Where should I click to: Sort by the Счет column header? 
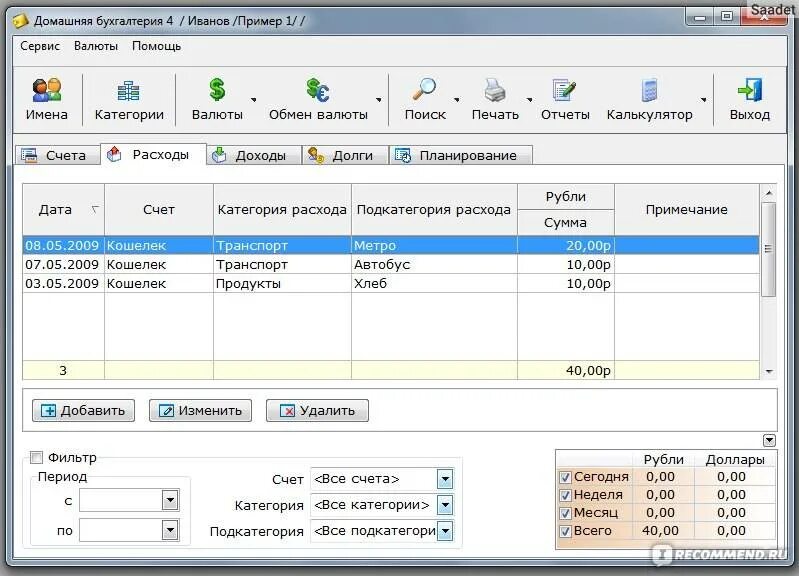point(159,210)
